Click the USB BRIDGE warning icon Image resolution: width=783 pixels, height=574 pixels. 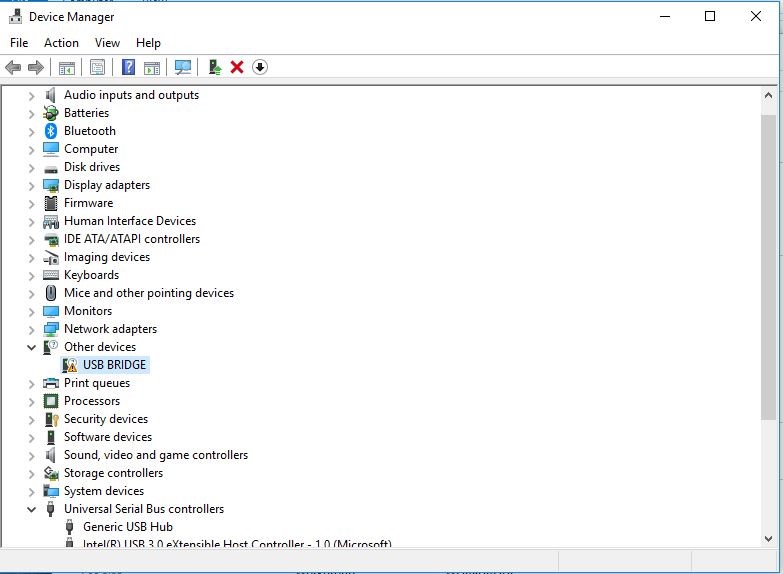[x=69, y=365]
